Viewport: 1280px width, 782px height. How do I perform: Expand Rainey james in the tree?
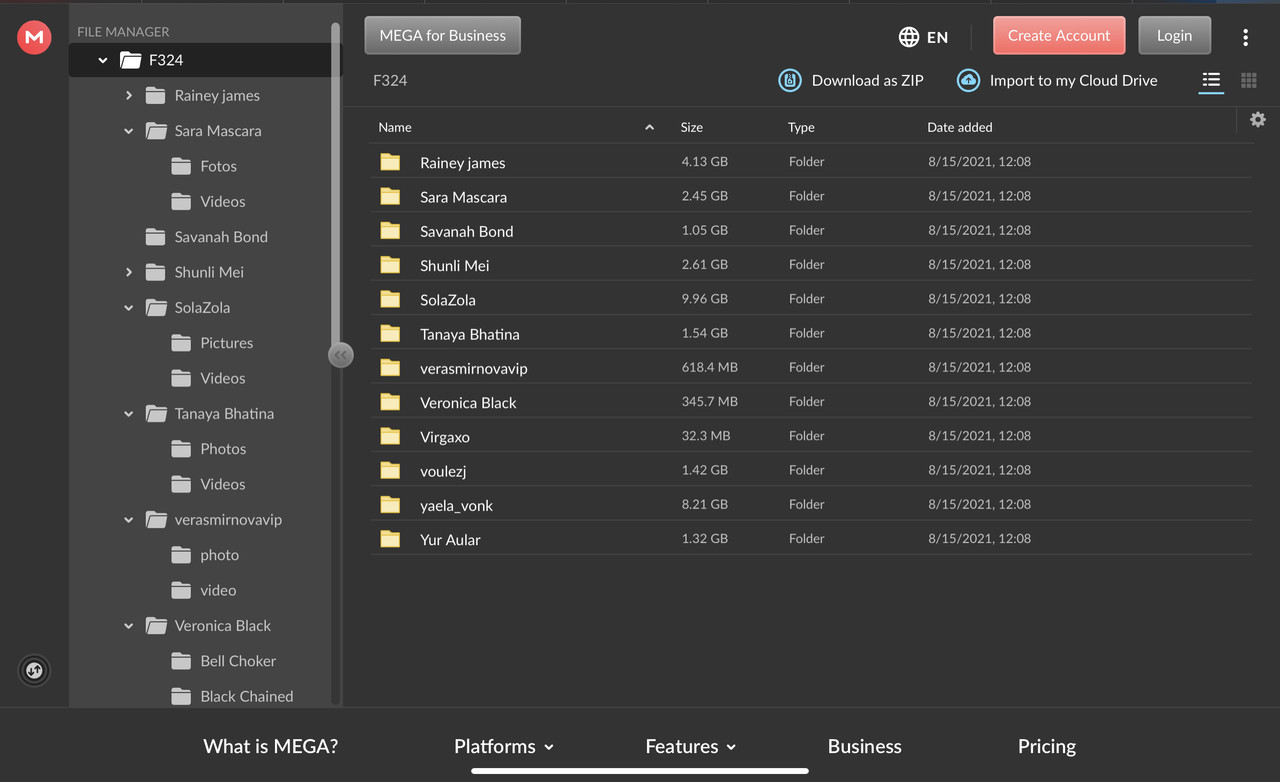pos(129,95)
